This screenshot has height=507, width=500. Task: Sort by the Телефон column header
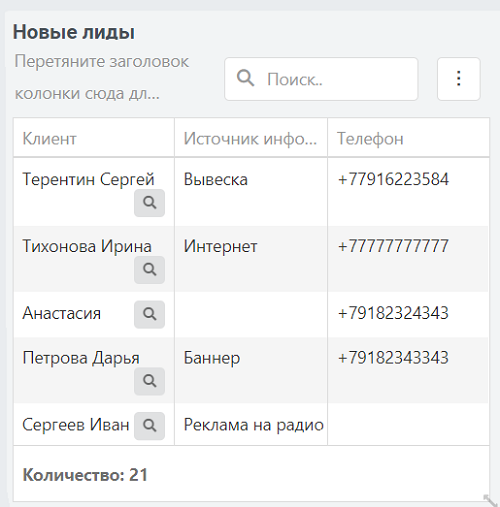408,138
